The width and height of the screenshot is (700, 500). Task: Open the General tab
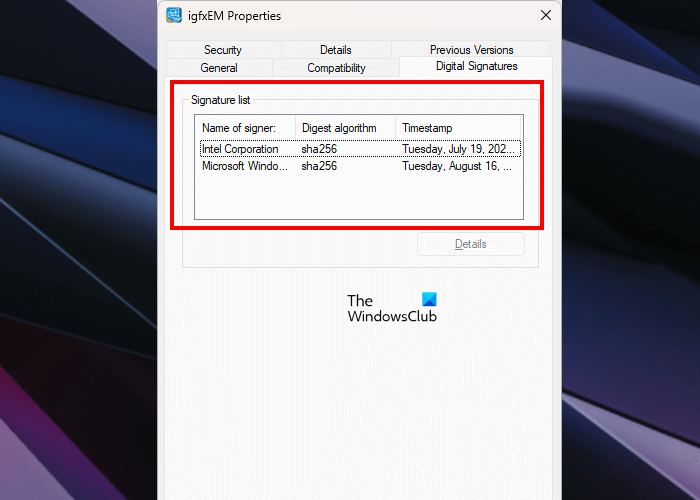tap(219, 68)
